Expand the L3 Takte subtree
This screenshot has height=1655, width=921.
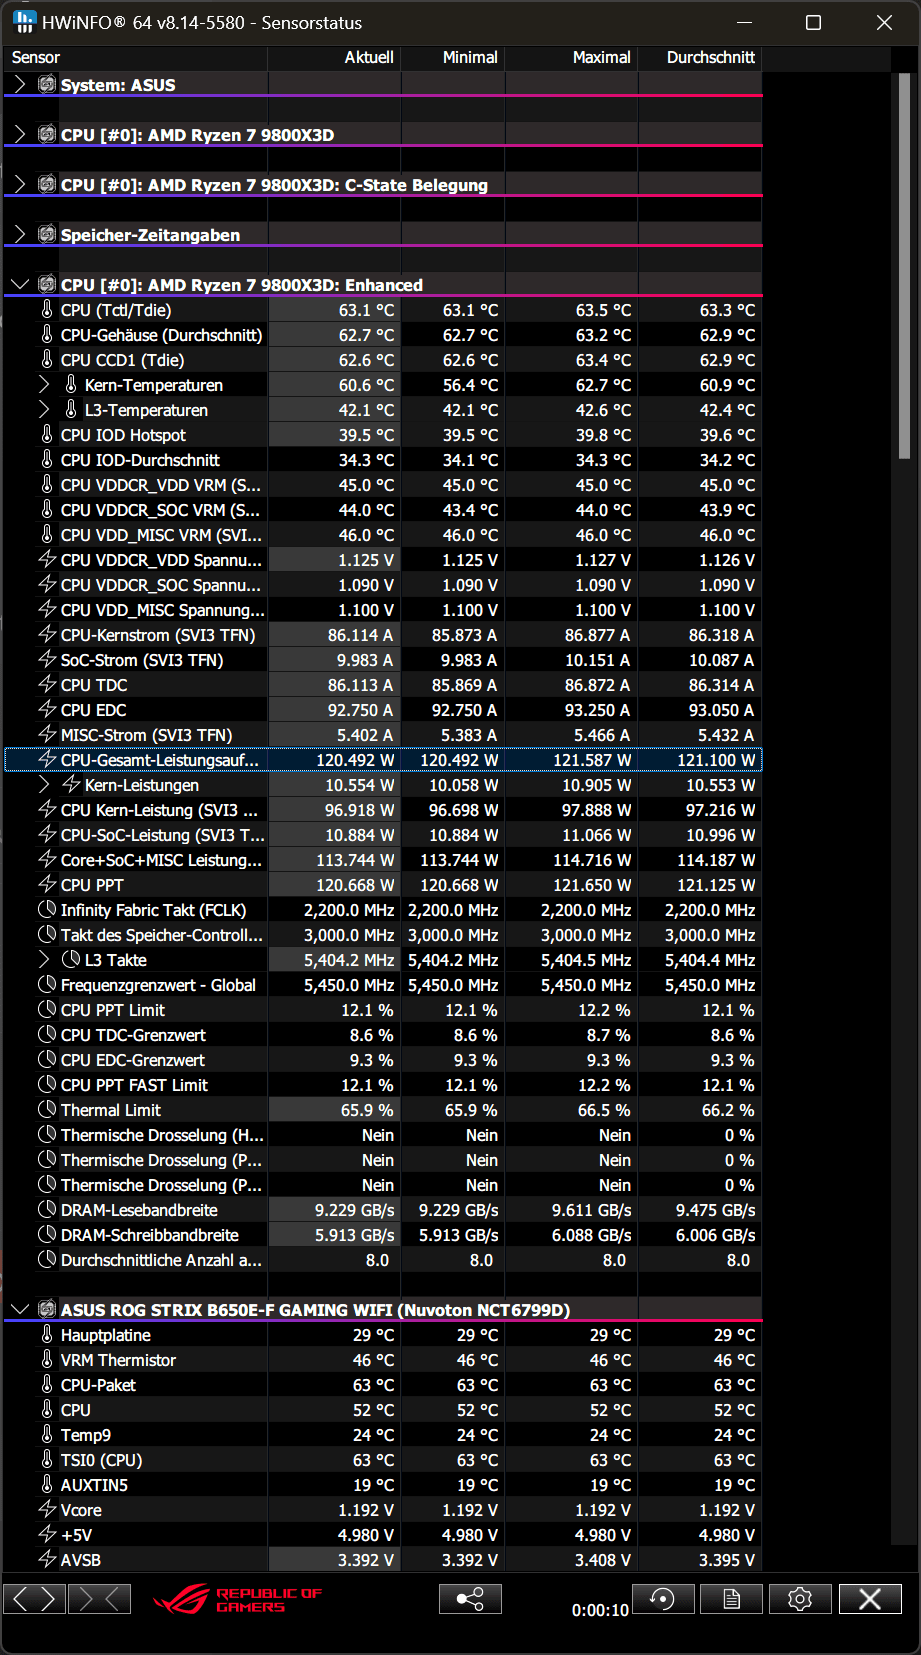point(44,960)
